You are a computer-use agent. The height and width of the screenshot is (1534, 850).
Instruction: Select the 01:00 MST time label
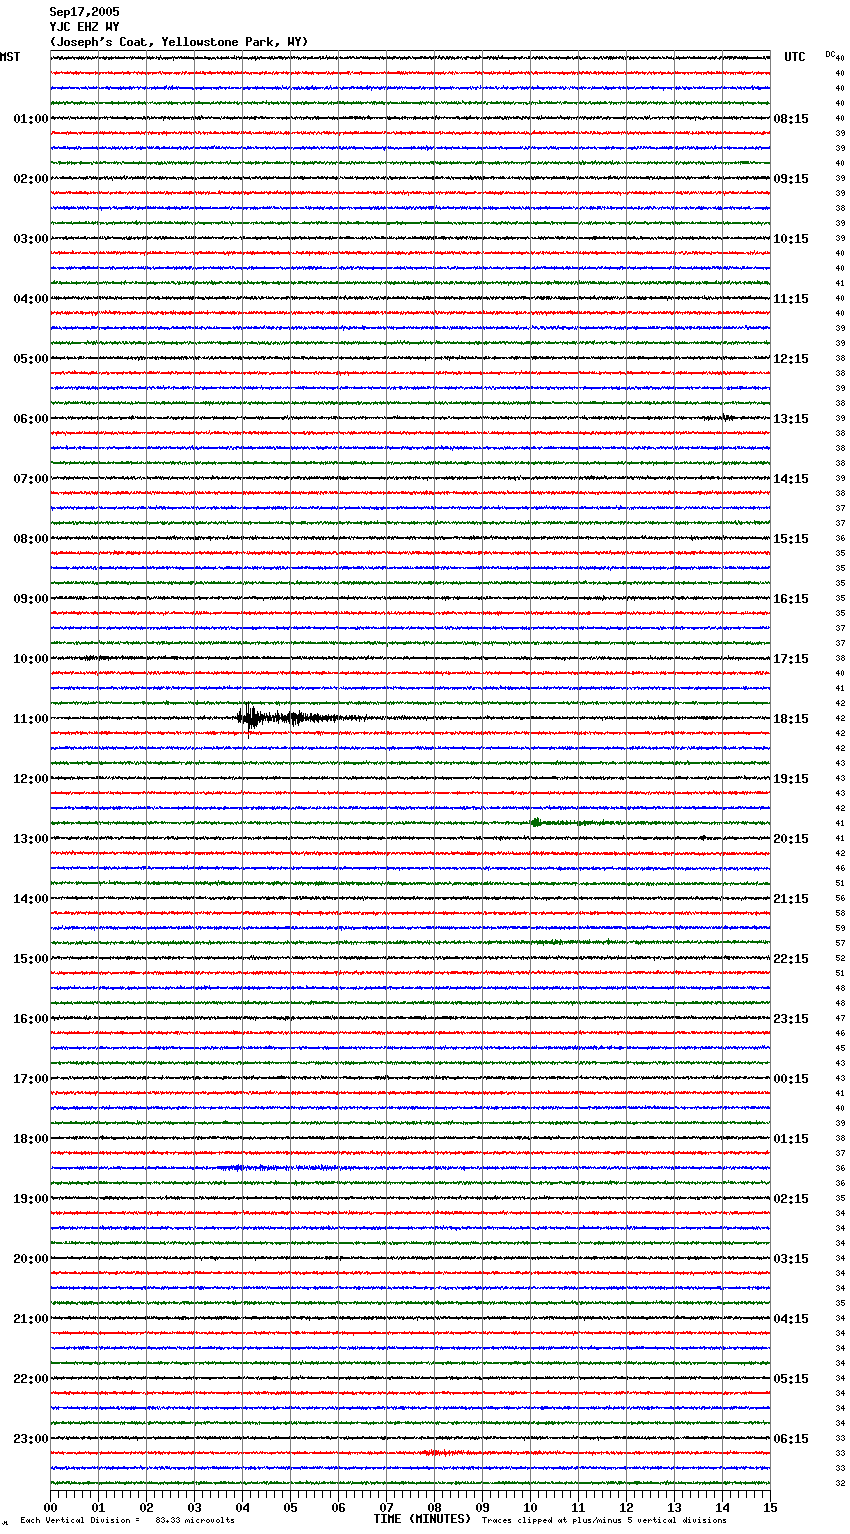tap(31, 119)
